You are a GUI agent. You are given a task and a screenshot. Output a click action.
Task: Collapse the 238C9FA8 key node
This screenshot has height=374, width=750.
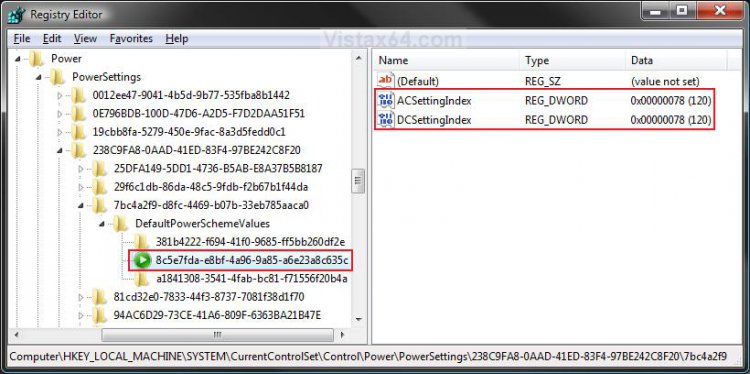coord(60,150)
